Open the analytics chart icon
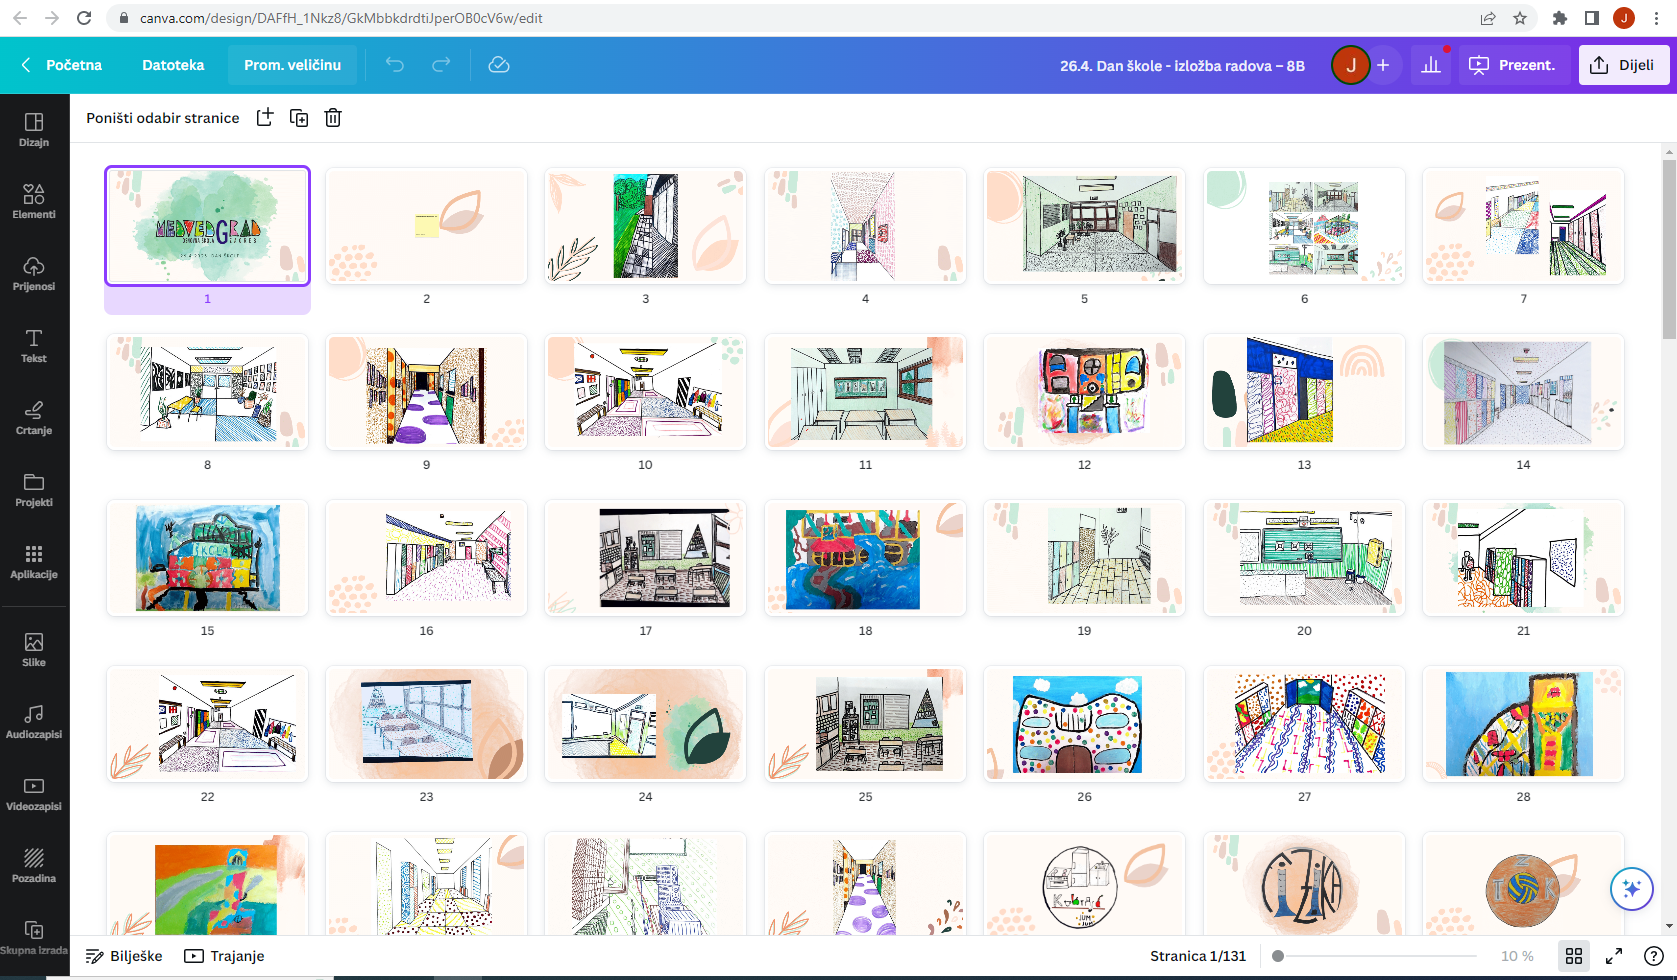The height and width of the screenshot is (980, 1677). tap(1431, 65)
